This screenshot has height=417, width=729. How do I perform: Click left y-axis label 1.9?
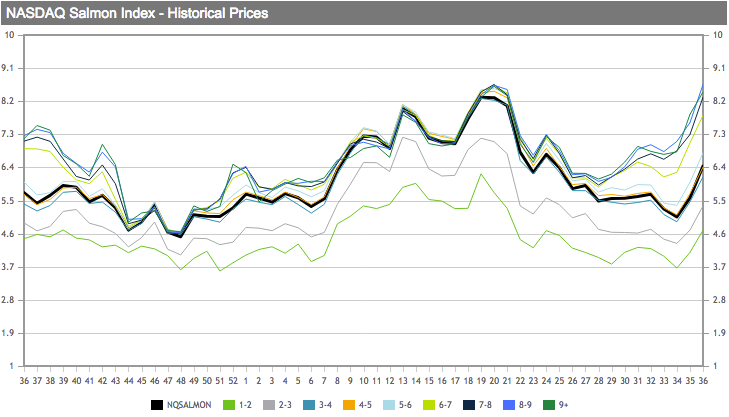[8, 333]
